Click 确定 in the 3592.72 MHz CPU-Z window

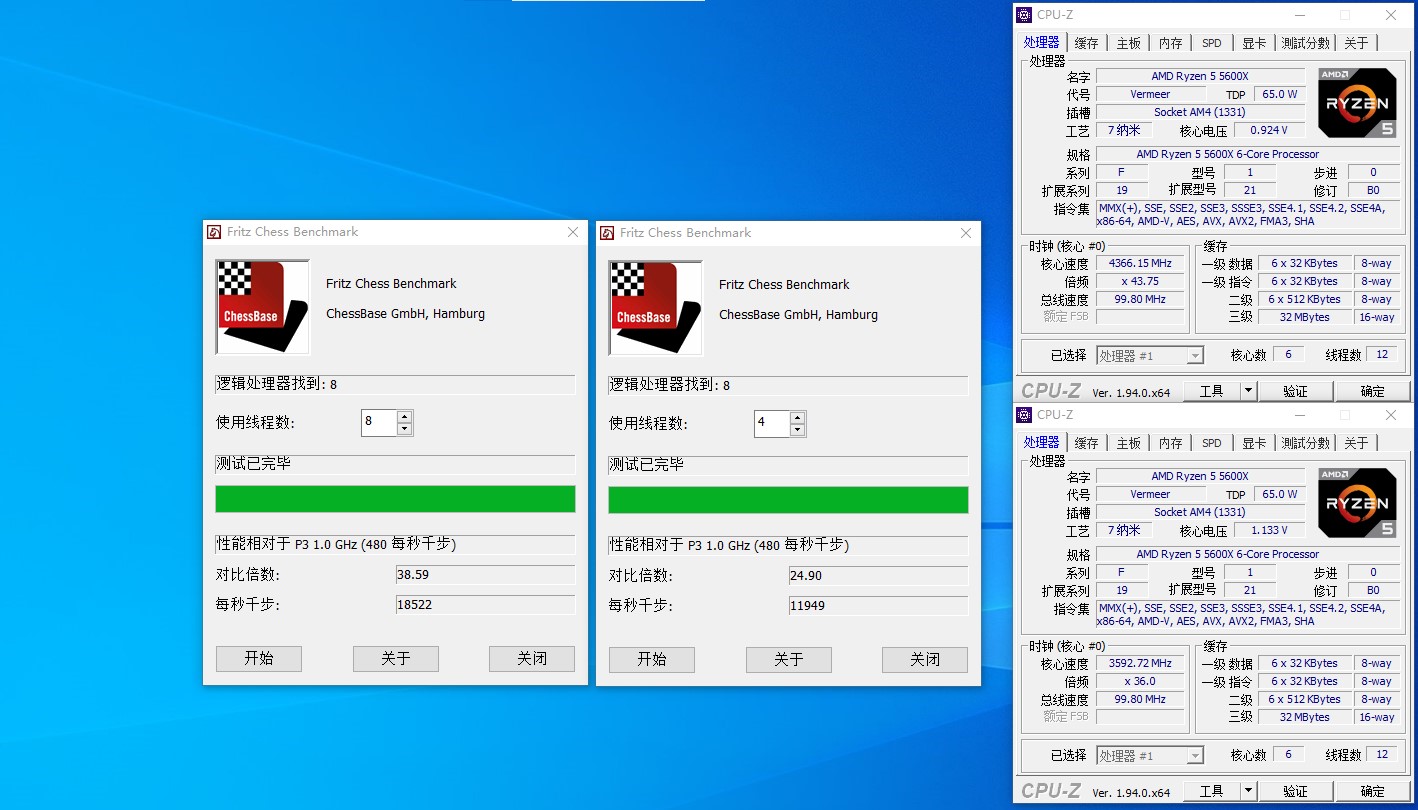[x=1373, y=791]
